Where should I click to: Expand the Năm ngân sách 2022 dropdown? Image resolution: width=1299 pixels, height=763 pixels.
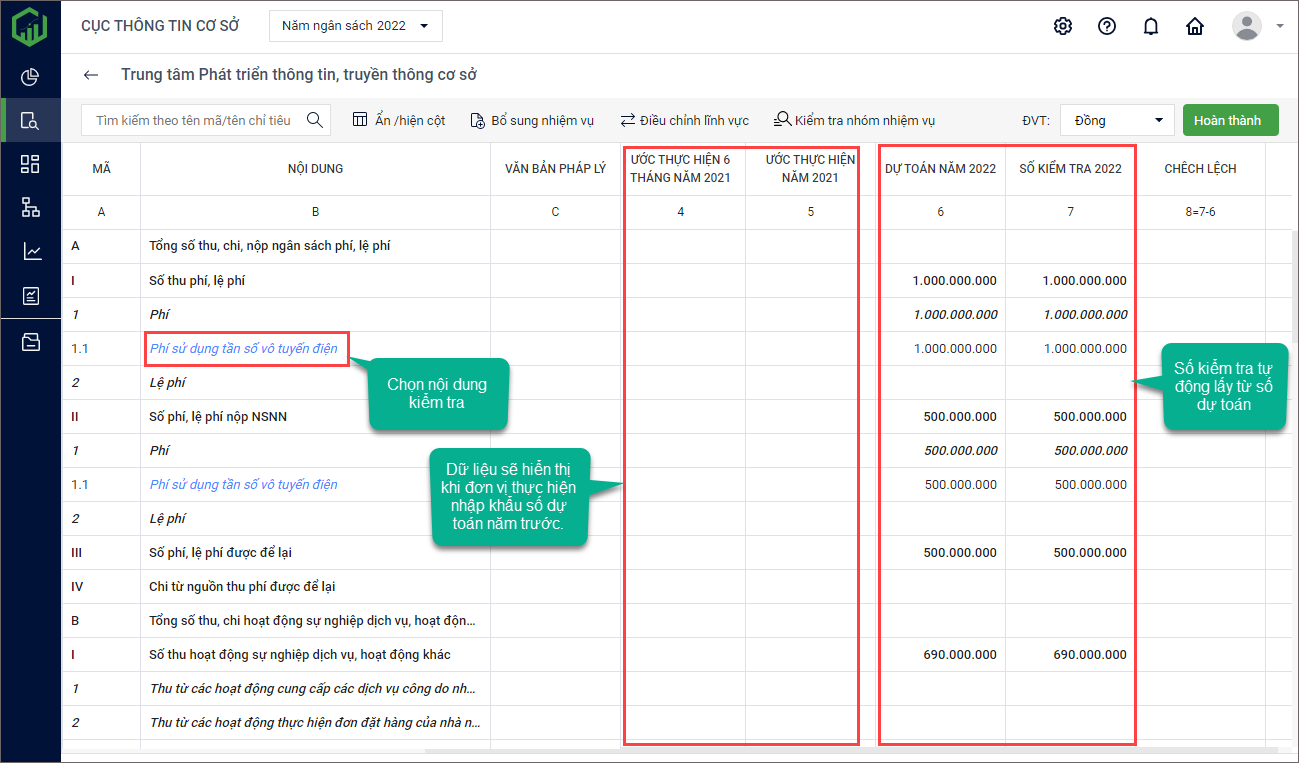coord(355,26)
